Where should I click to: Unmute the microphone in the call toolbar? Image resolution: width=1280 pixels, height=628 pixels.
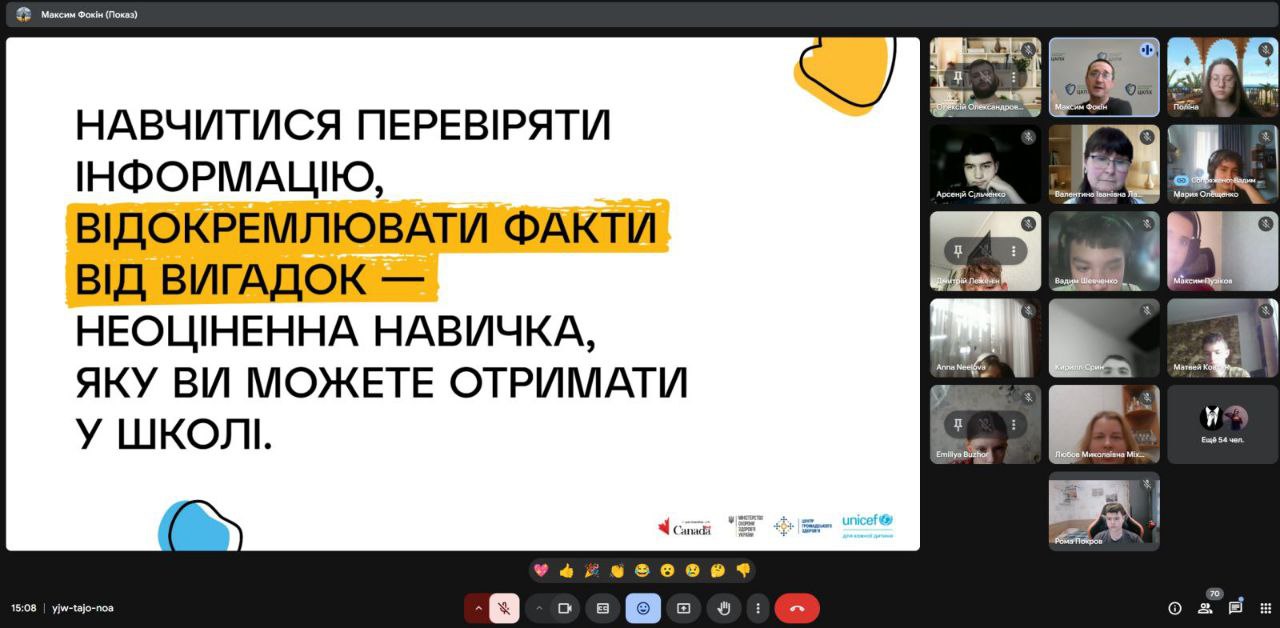click(x=505, y=608)
